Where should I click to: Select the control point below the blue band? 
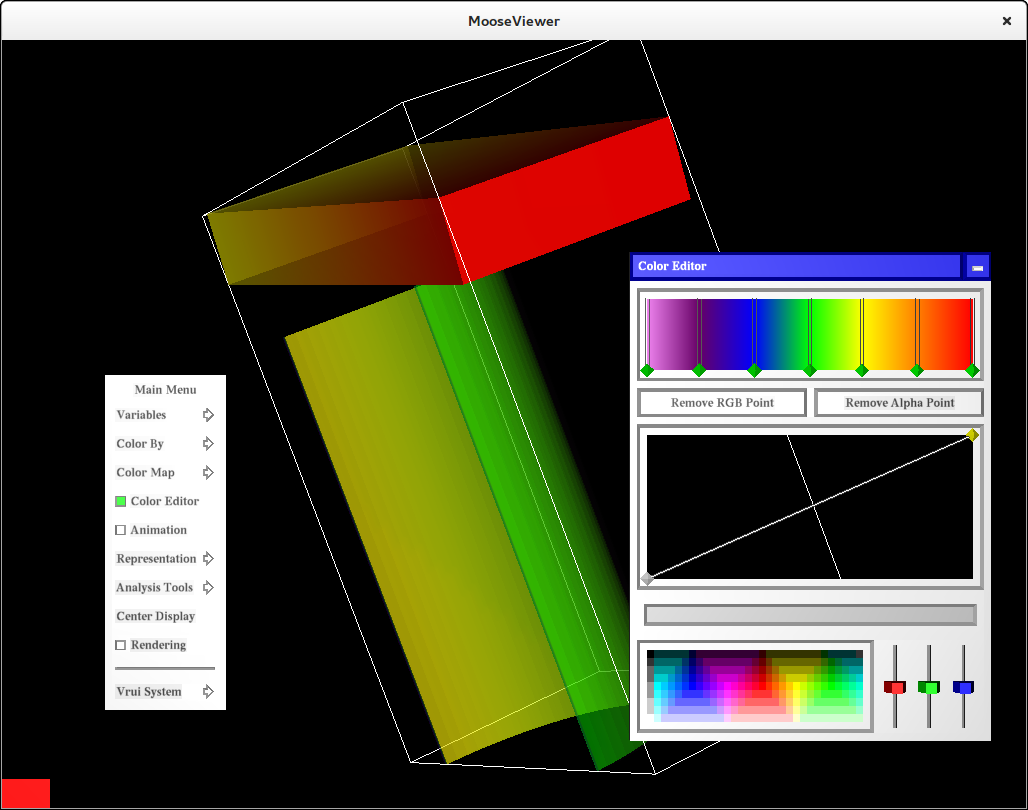(755, 371)
